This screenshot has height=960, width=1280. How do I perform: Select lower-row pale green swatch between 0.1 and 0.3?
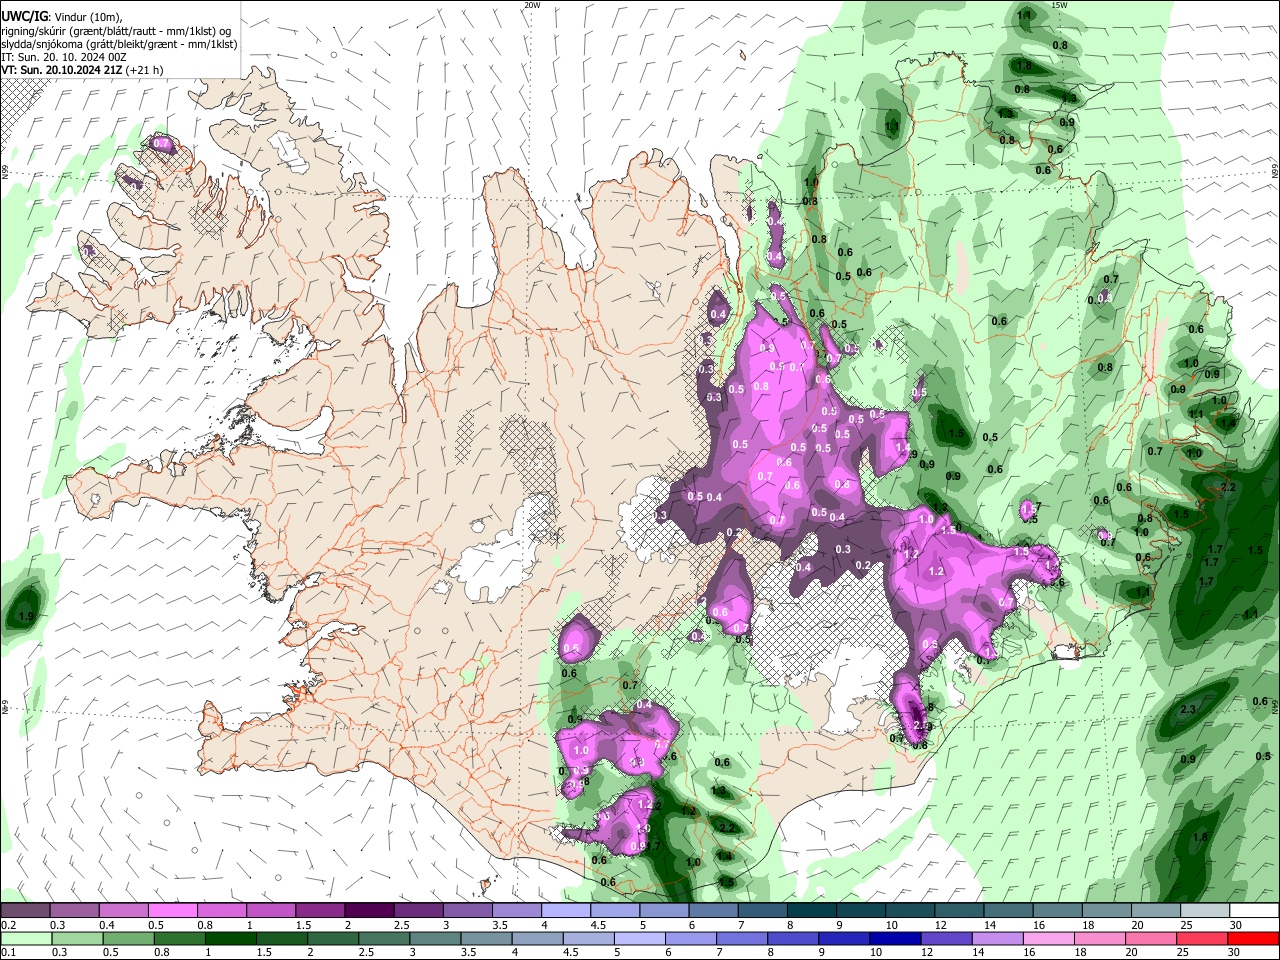26,939
